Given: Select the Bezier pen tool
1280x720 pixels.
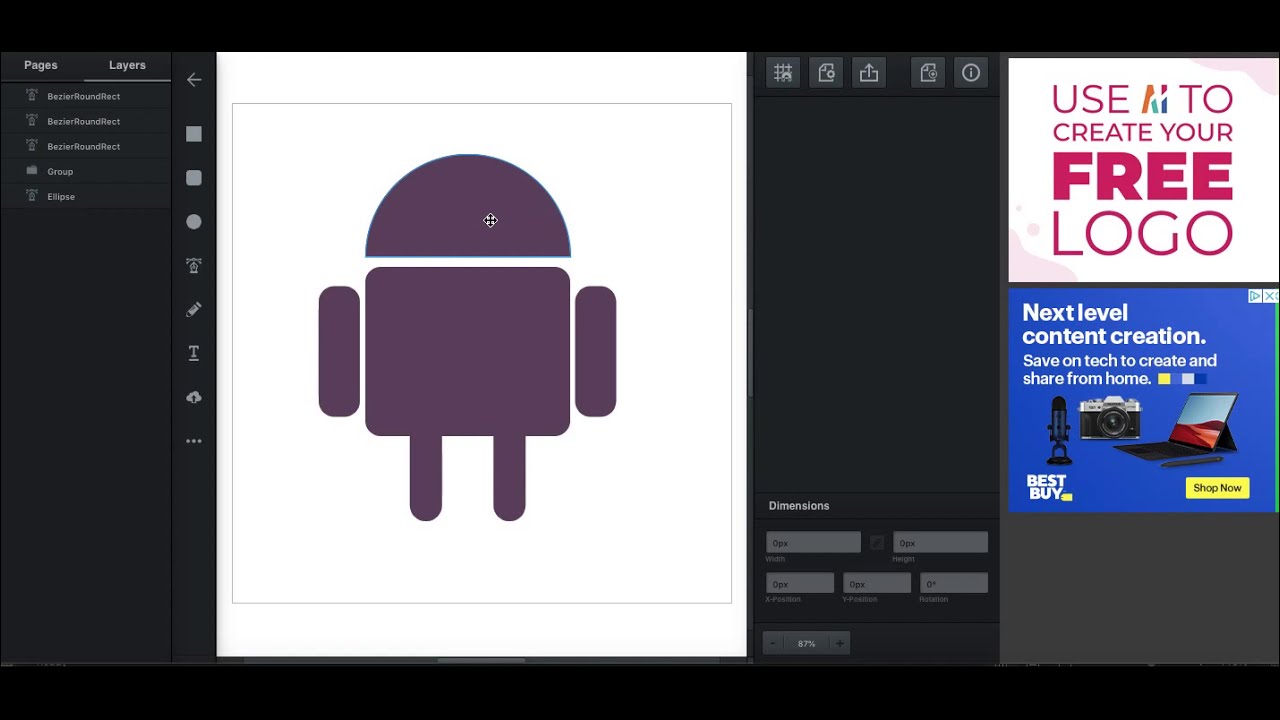Looking at the screenshot, I should [194, 266].
